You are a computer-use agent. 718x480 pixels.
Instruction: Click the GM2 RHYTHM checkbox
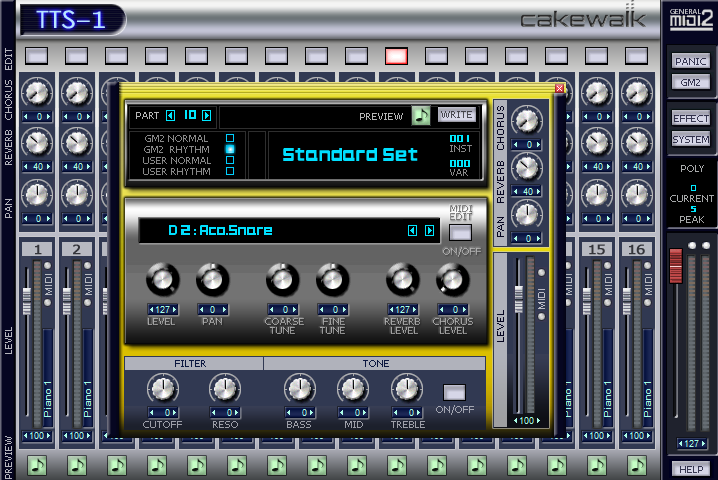230,149
